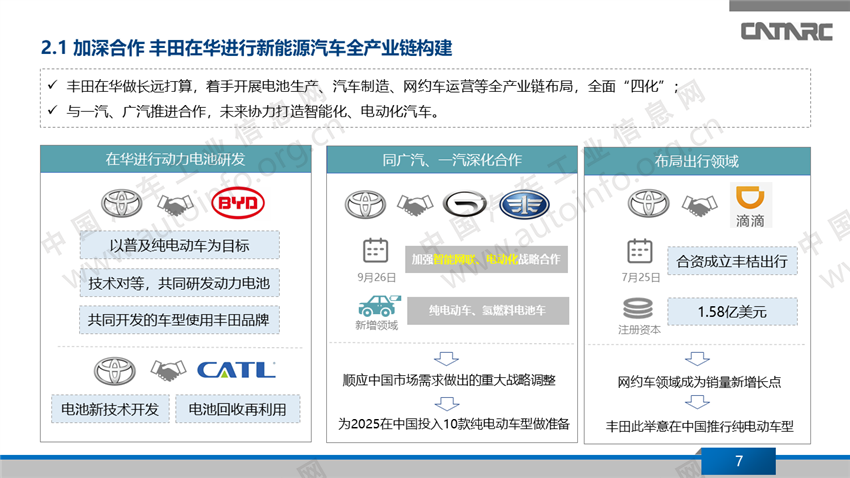Click the handshake icon beside the GAC logo
The image size is (850, 478).
415,205
